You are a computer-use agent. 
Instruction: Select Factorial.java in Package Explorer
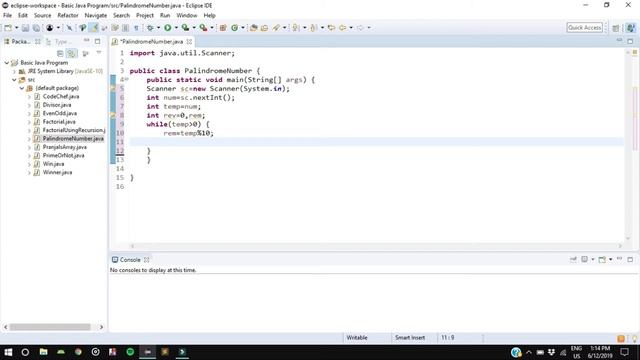59,122
